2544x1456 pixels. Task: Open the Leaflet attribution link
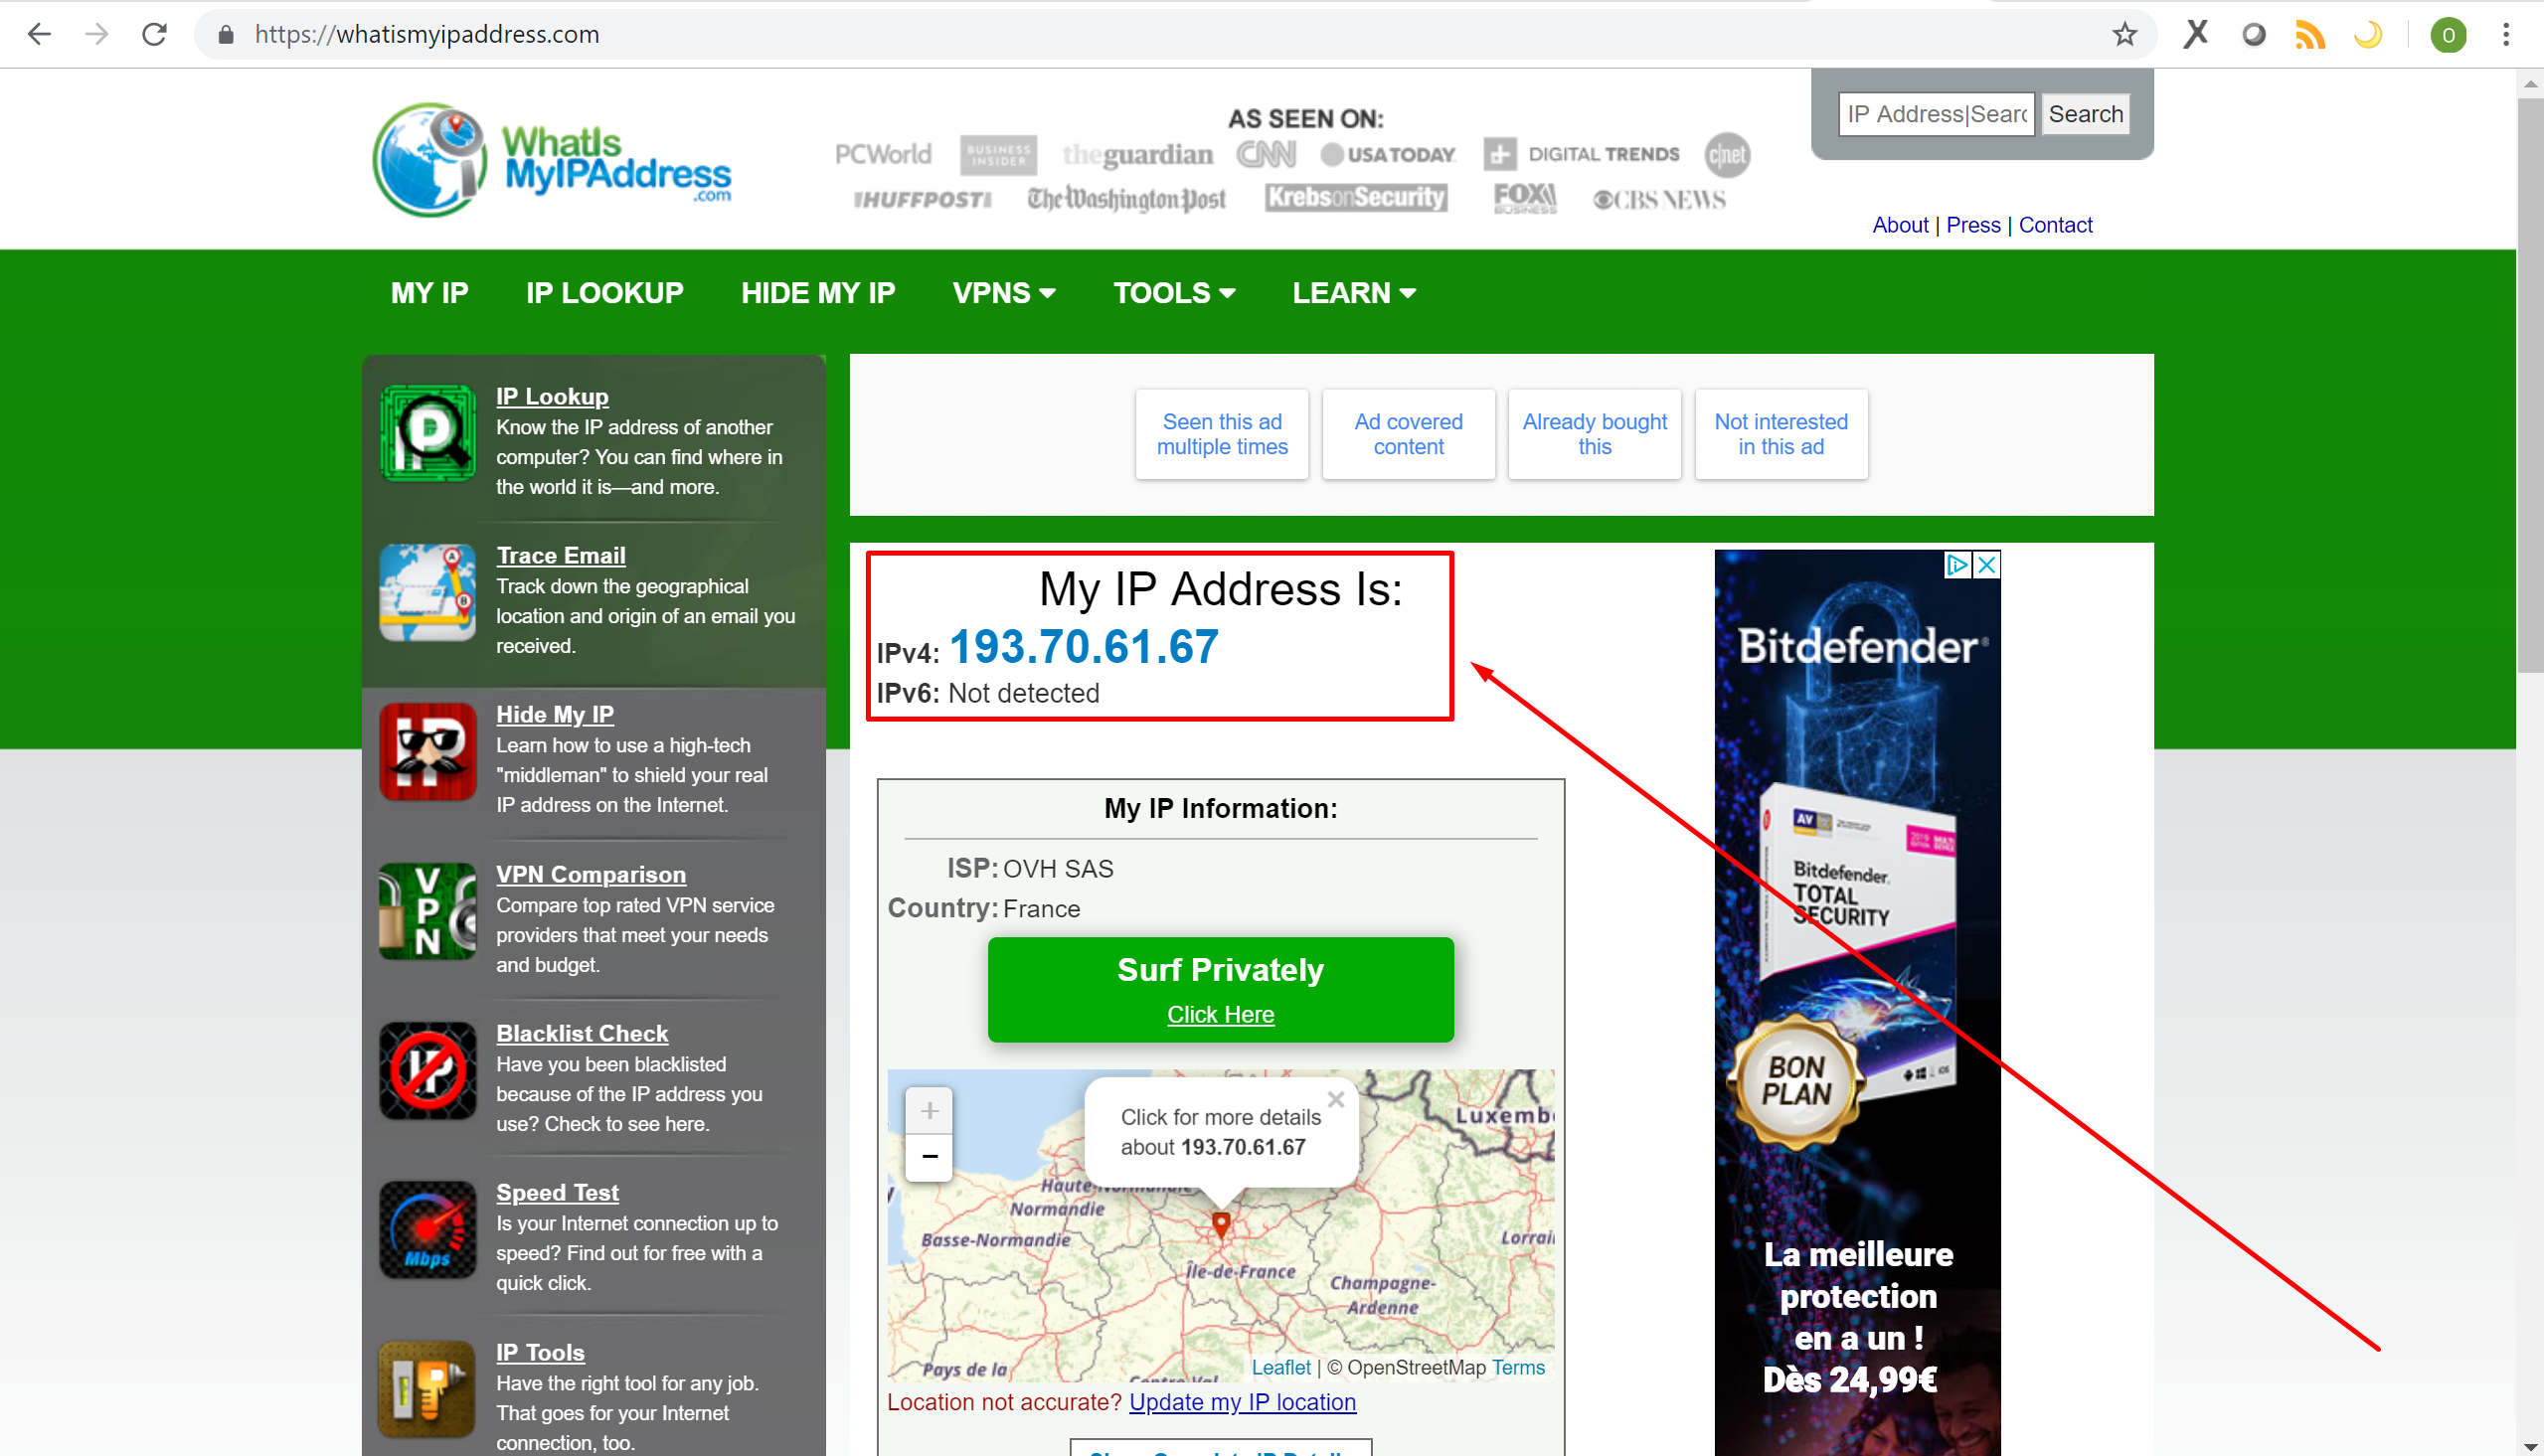[x=1281, y=1367]
